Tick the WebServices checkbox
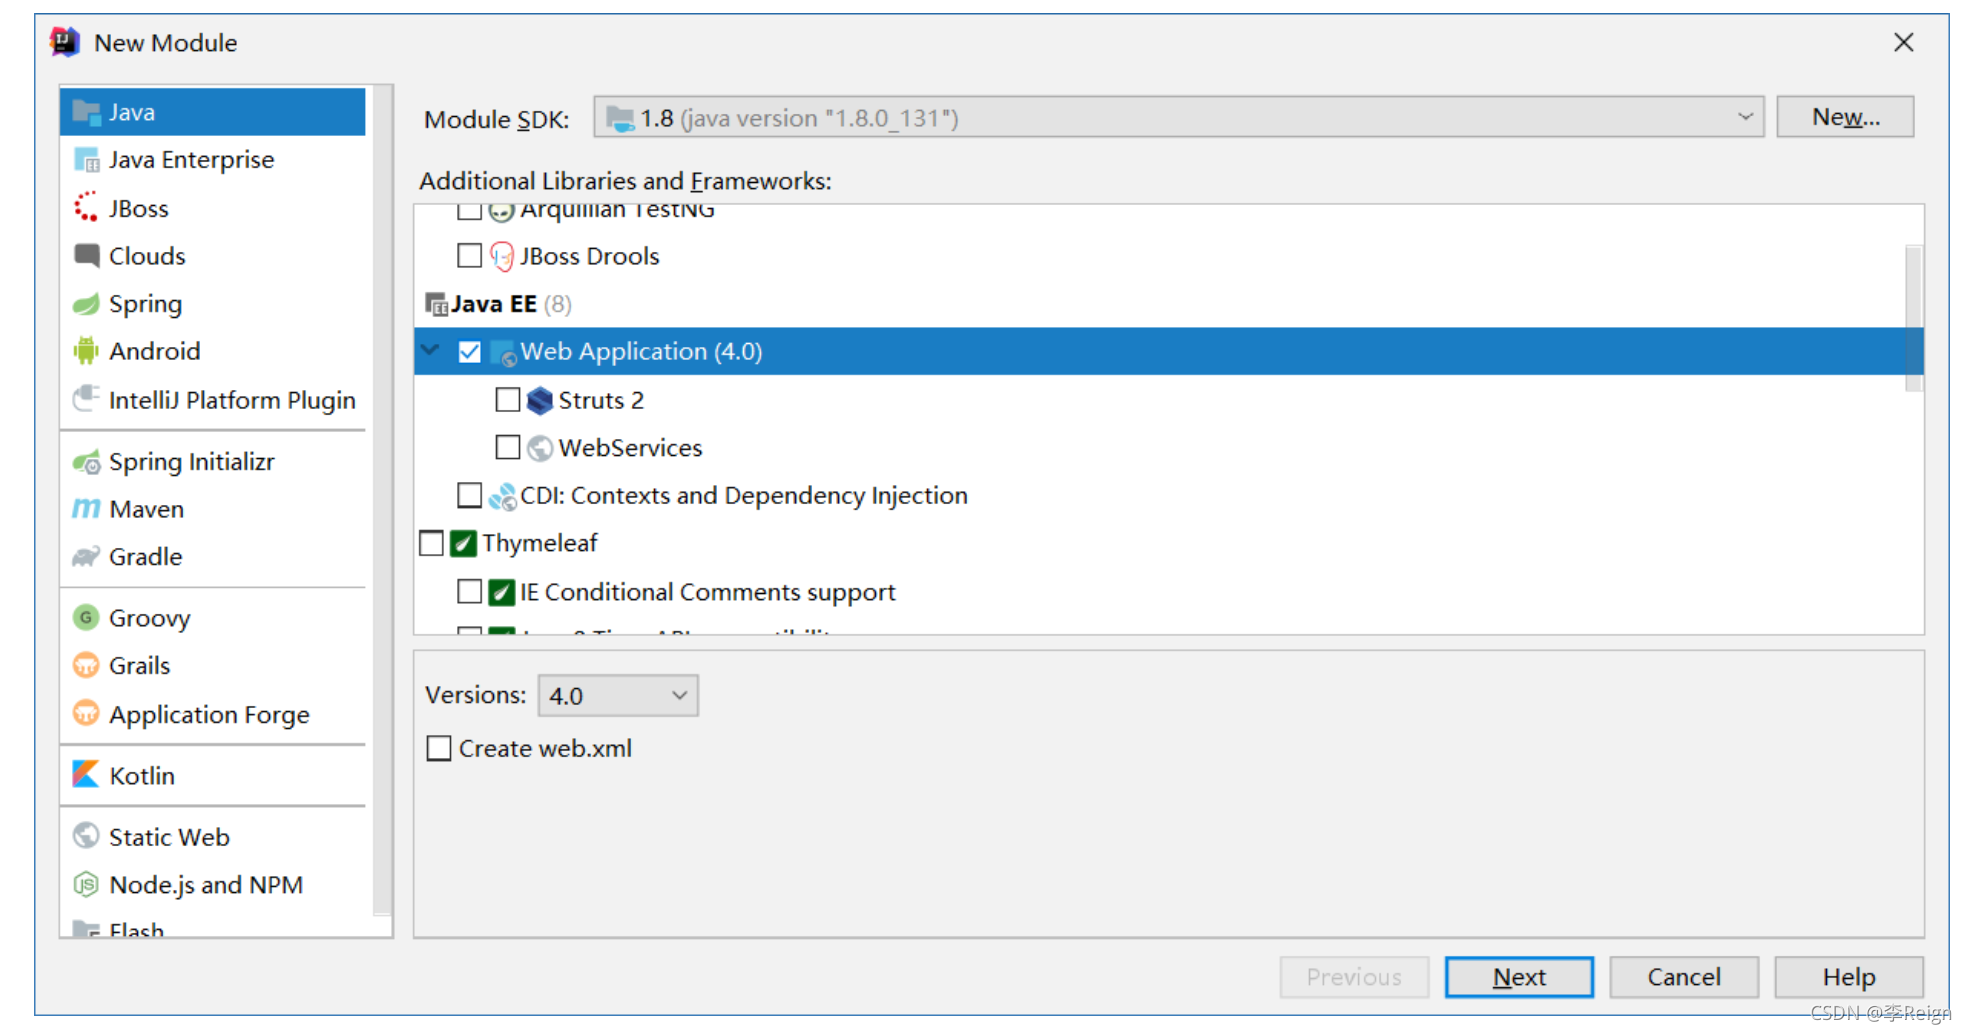Image resolution: width=1967 pixels, height=1034 pixels. tap(508, 447)
